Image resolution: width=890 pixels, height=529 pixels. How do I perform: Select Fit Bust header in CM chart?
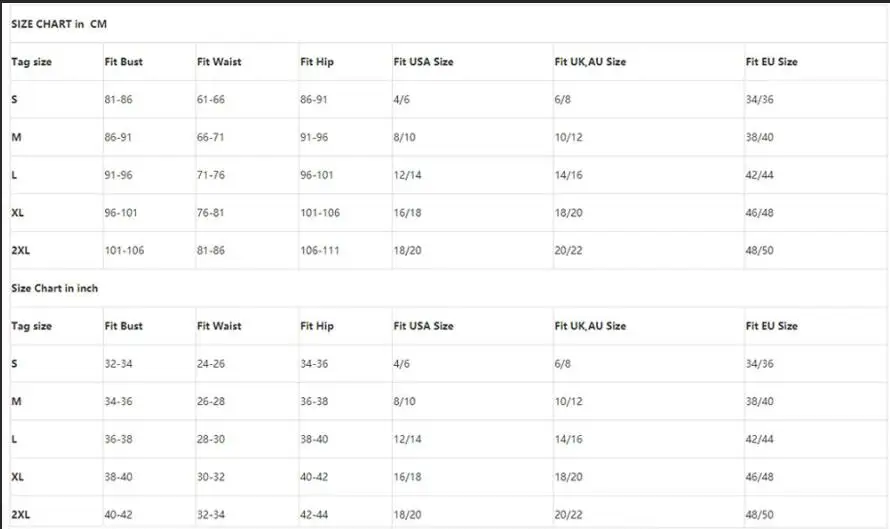click(x=123, y=62)
